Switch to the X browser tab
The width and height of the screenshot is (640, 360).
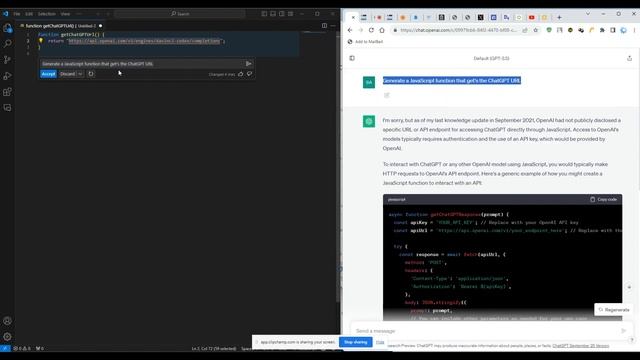[480, 18]
